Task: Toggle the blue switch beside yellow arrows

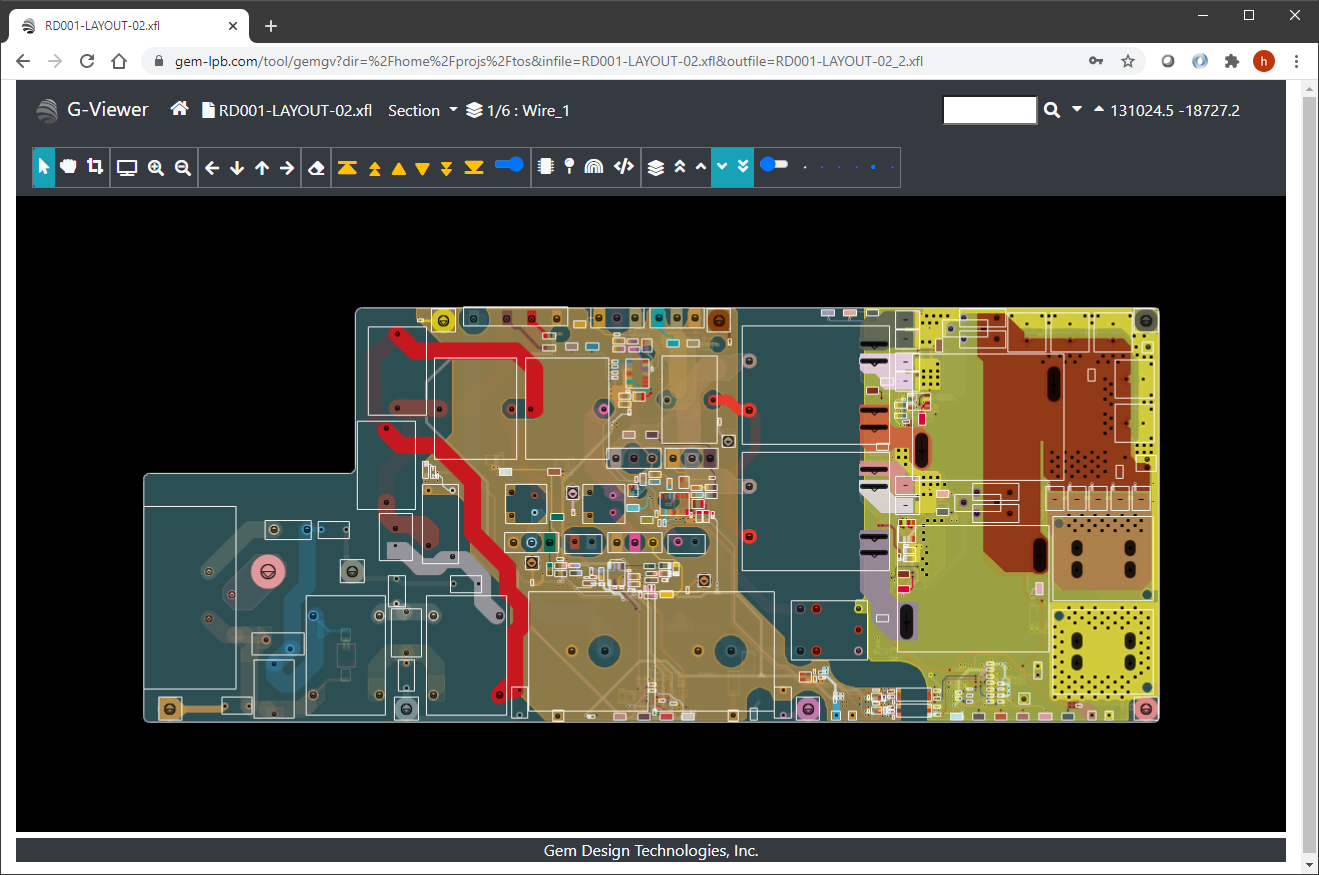Action: [509, 165]
